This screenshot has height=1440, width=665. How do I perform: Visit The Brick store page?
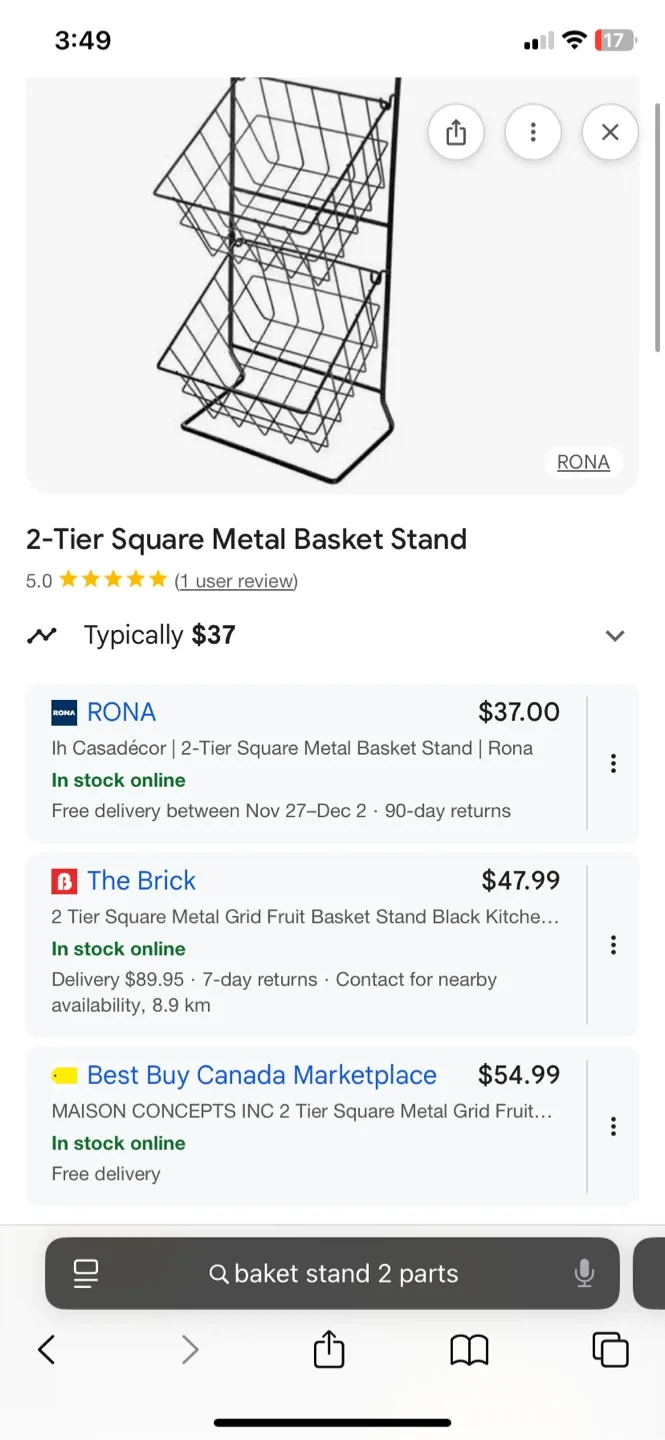click(141, 881)
